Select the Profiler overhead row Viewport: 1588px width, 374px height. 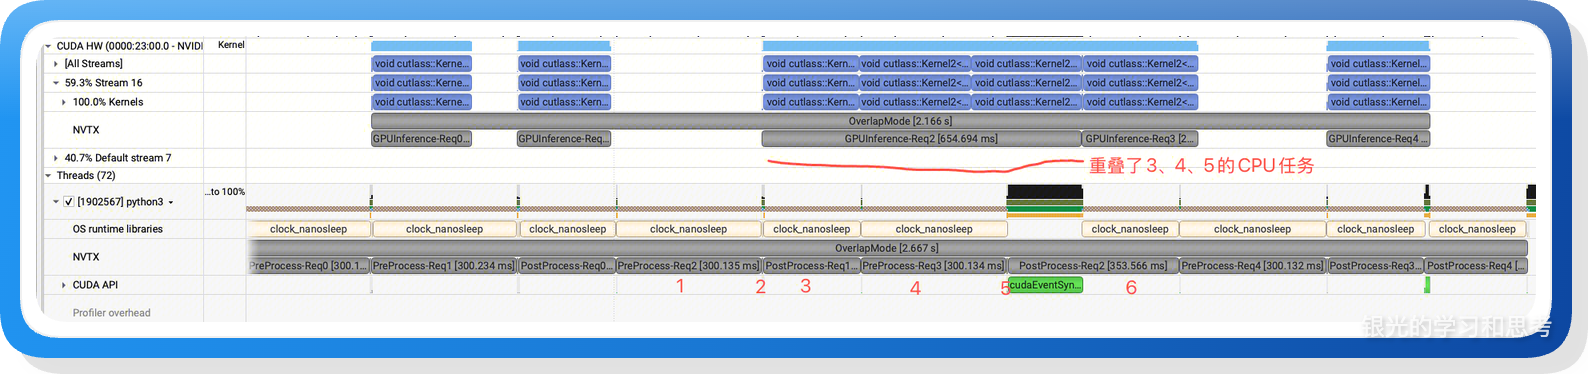pos(111,313)
